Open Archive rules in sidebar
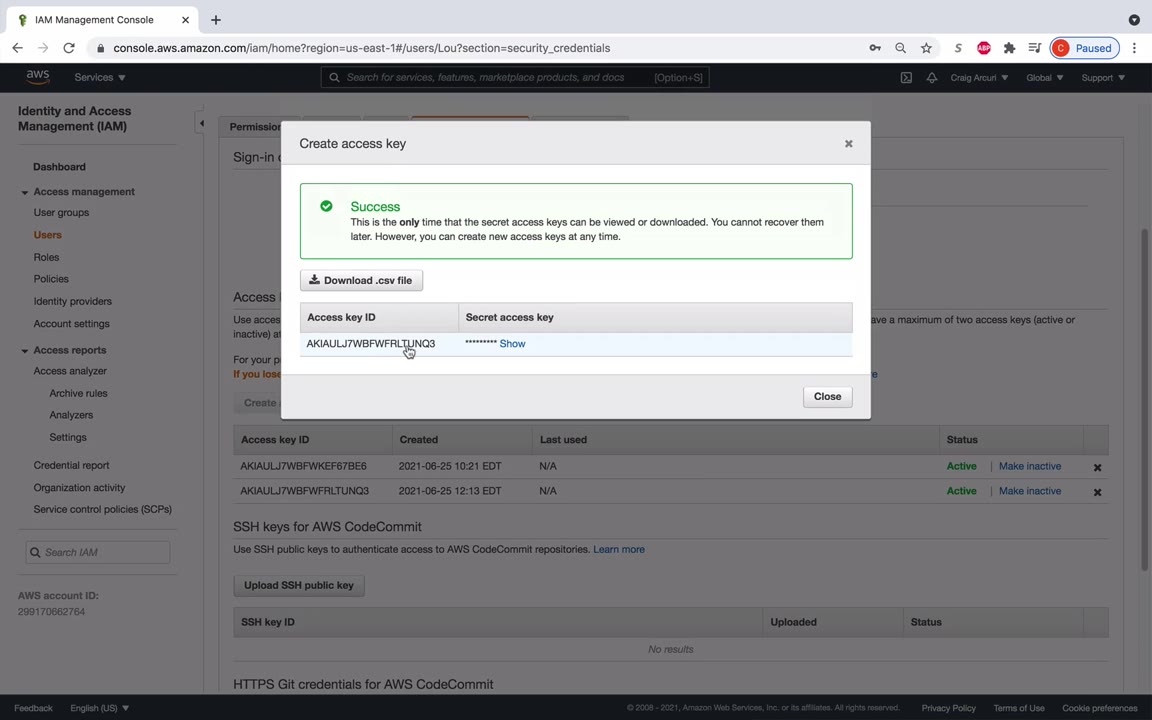Image resolution: width=1152 pixels, height=720 pixels. tap(78, 393)
